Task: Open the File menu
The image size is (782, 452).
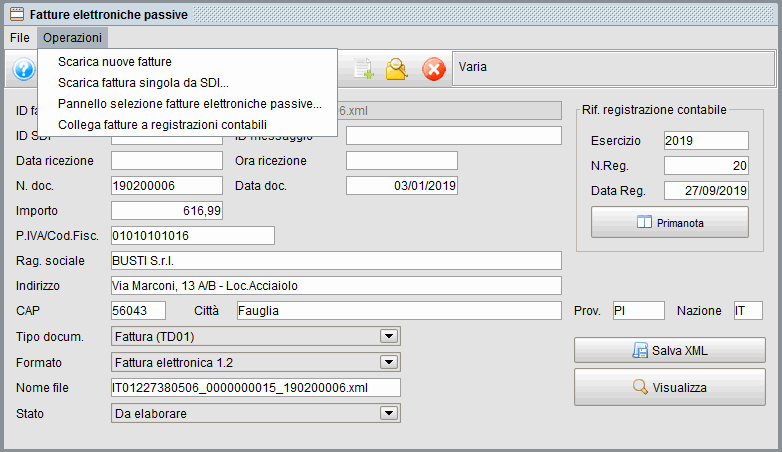Action: [x=20, y=37]
